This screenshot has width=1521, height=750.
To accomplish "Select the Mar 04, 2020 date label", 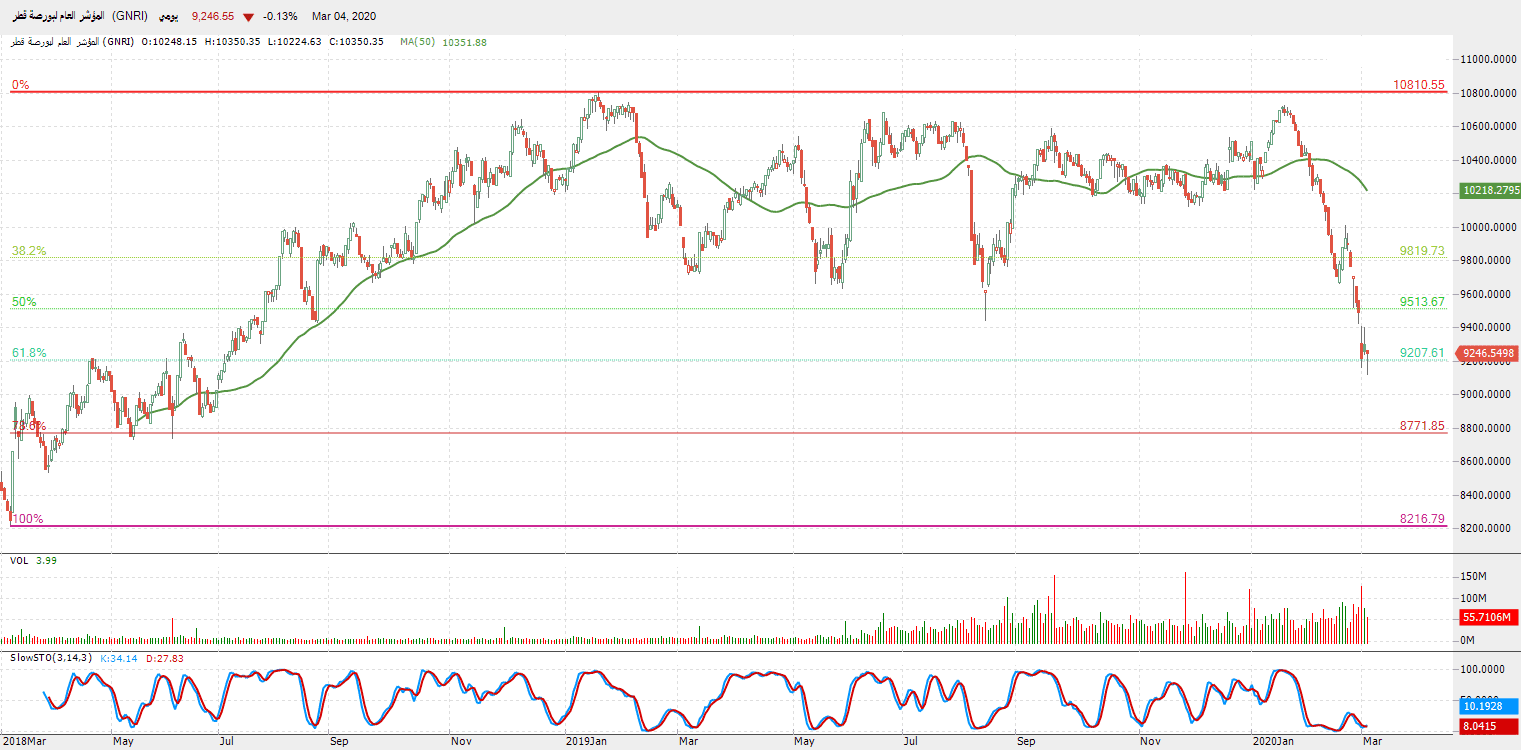I will point(344,16).
